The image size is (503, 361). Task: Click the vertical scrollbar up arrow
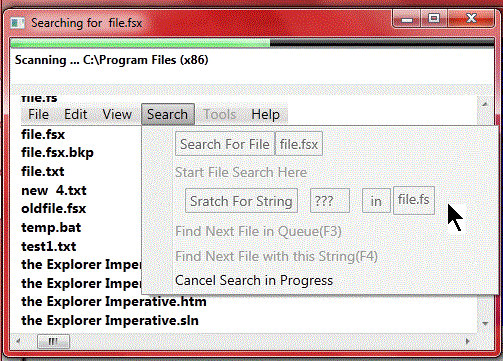pos(485,104)
